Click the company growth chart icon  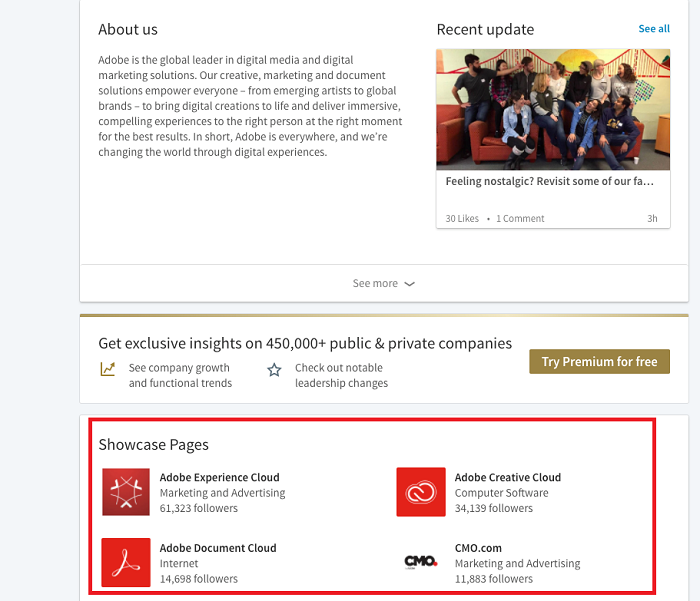tap(108, 369)
